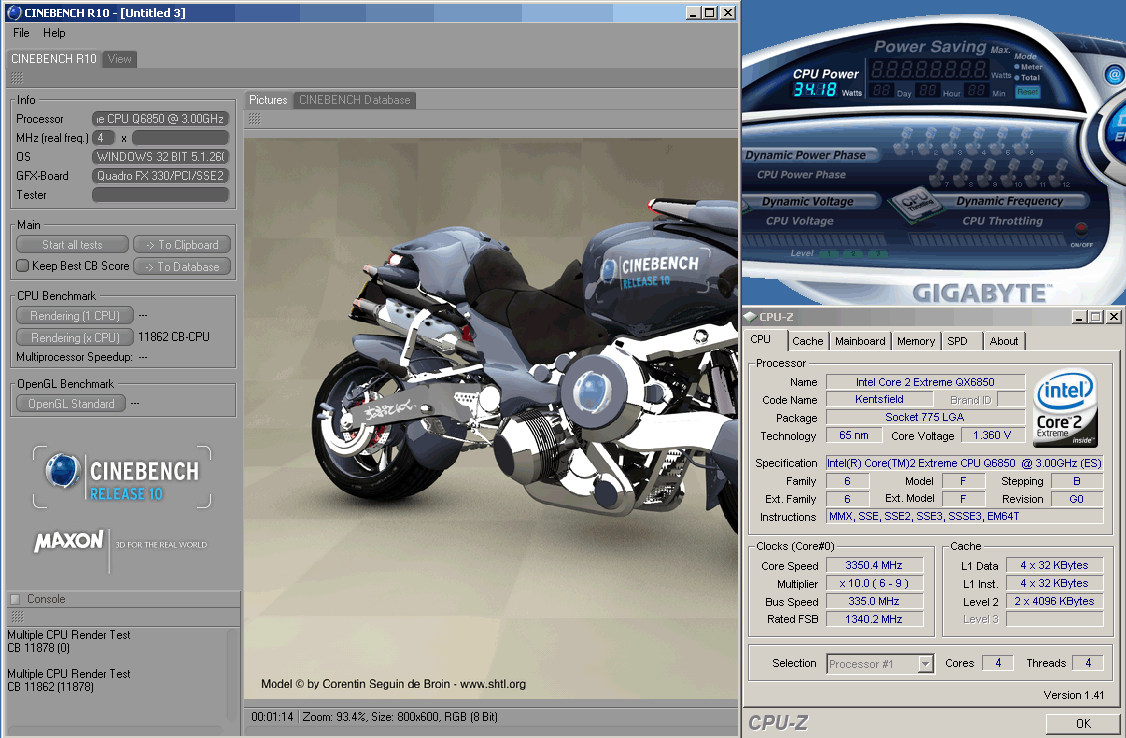Switch to the CINEBENCH Database tab
Viewport: 1126px width, 738px height.
click(354, 100)
